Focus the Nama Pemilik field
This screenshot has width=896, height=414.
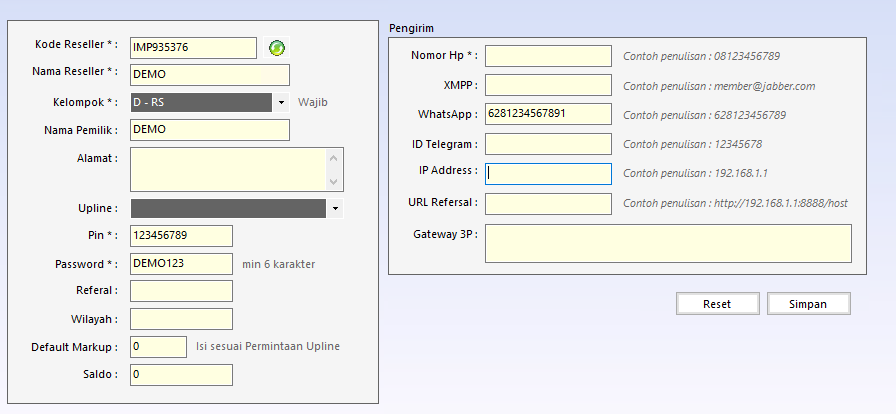point(209,130)
